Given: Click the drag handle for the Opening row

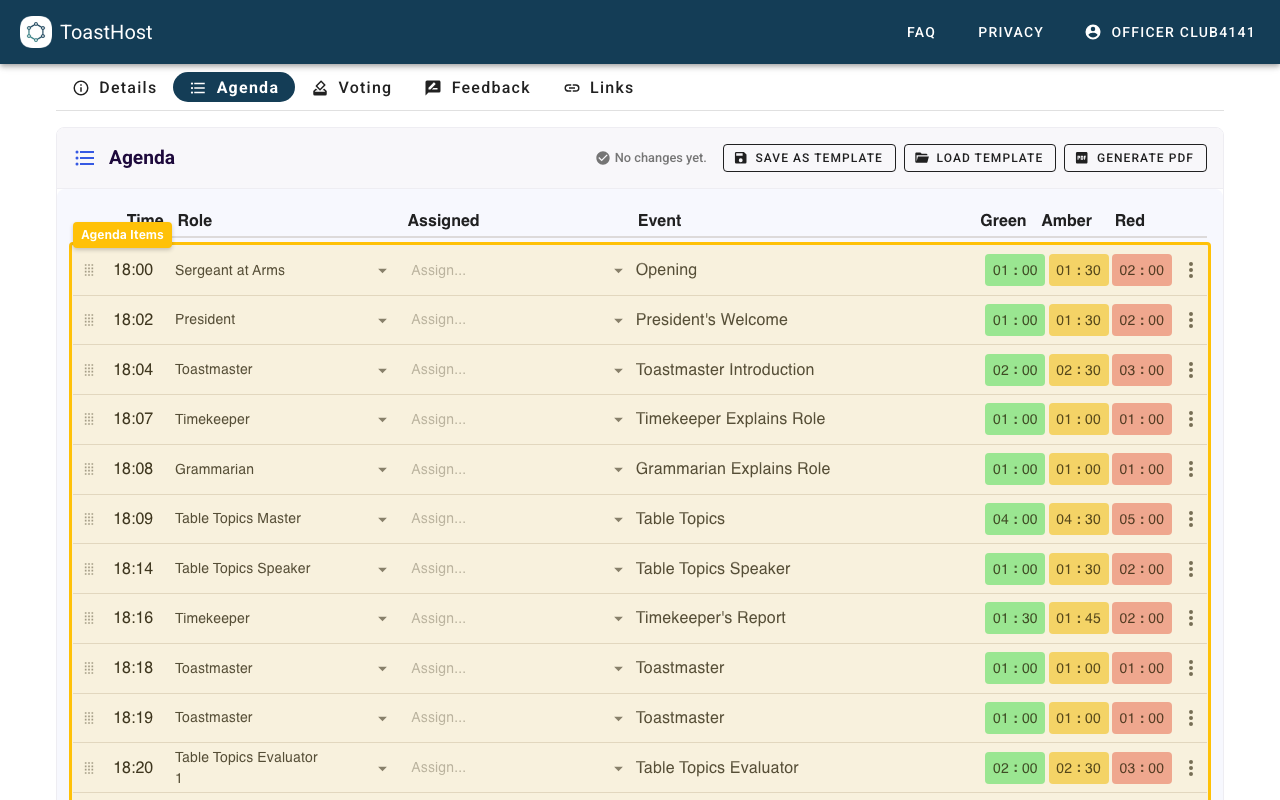Looking at the screenshot, I should tap(88, 269).
